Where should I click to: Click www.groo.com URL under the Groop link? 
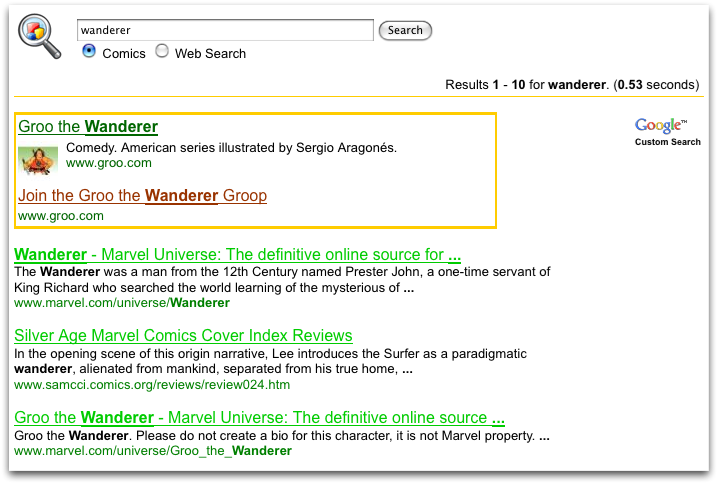61,215
